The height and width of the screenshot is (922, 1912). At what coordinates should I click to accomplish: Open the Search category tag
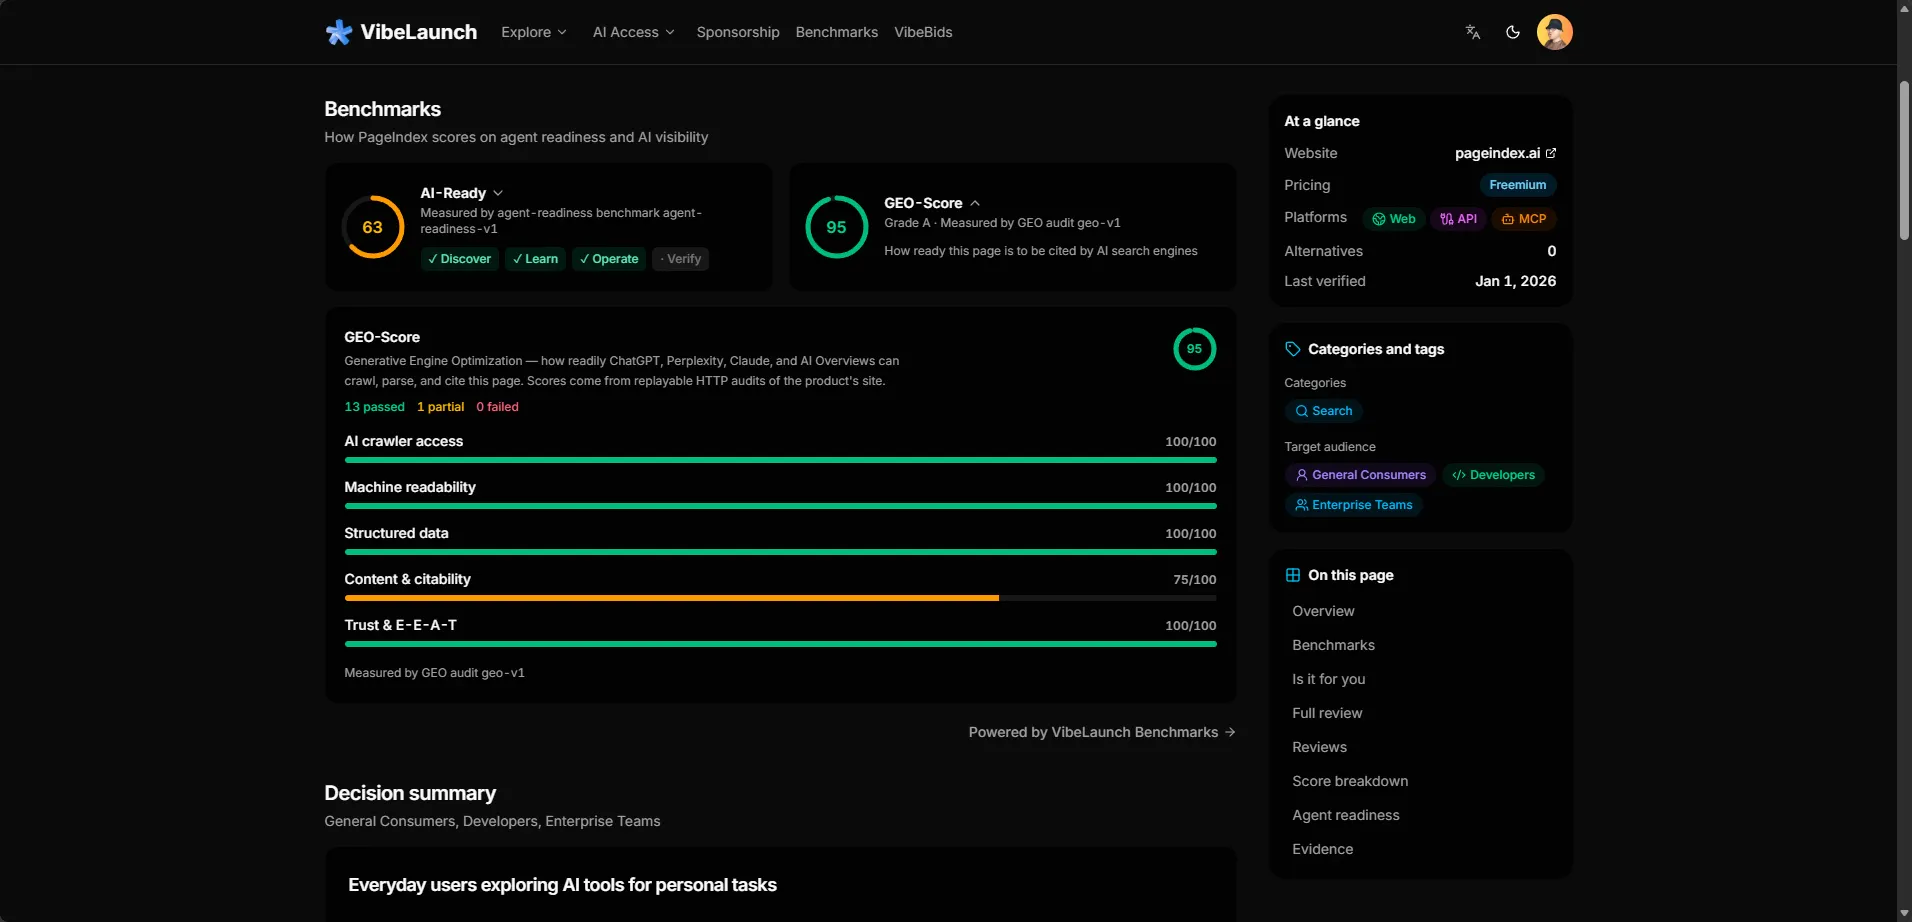[1323, 411]
